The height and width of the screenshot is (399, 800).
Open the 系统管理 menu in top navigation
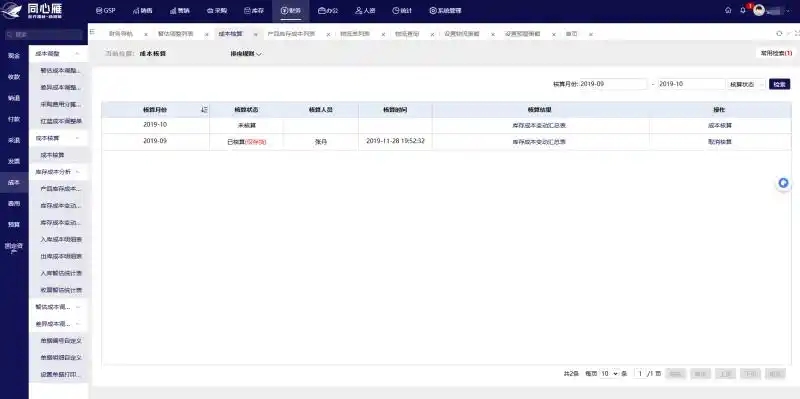(445, 11)
